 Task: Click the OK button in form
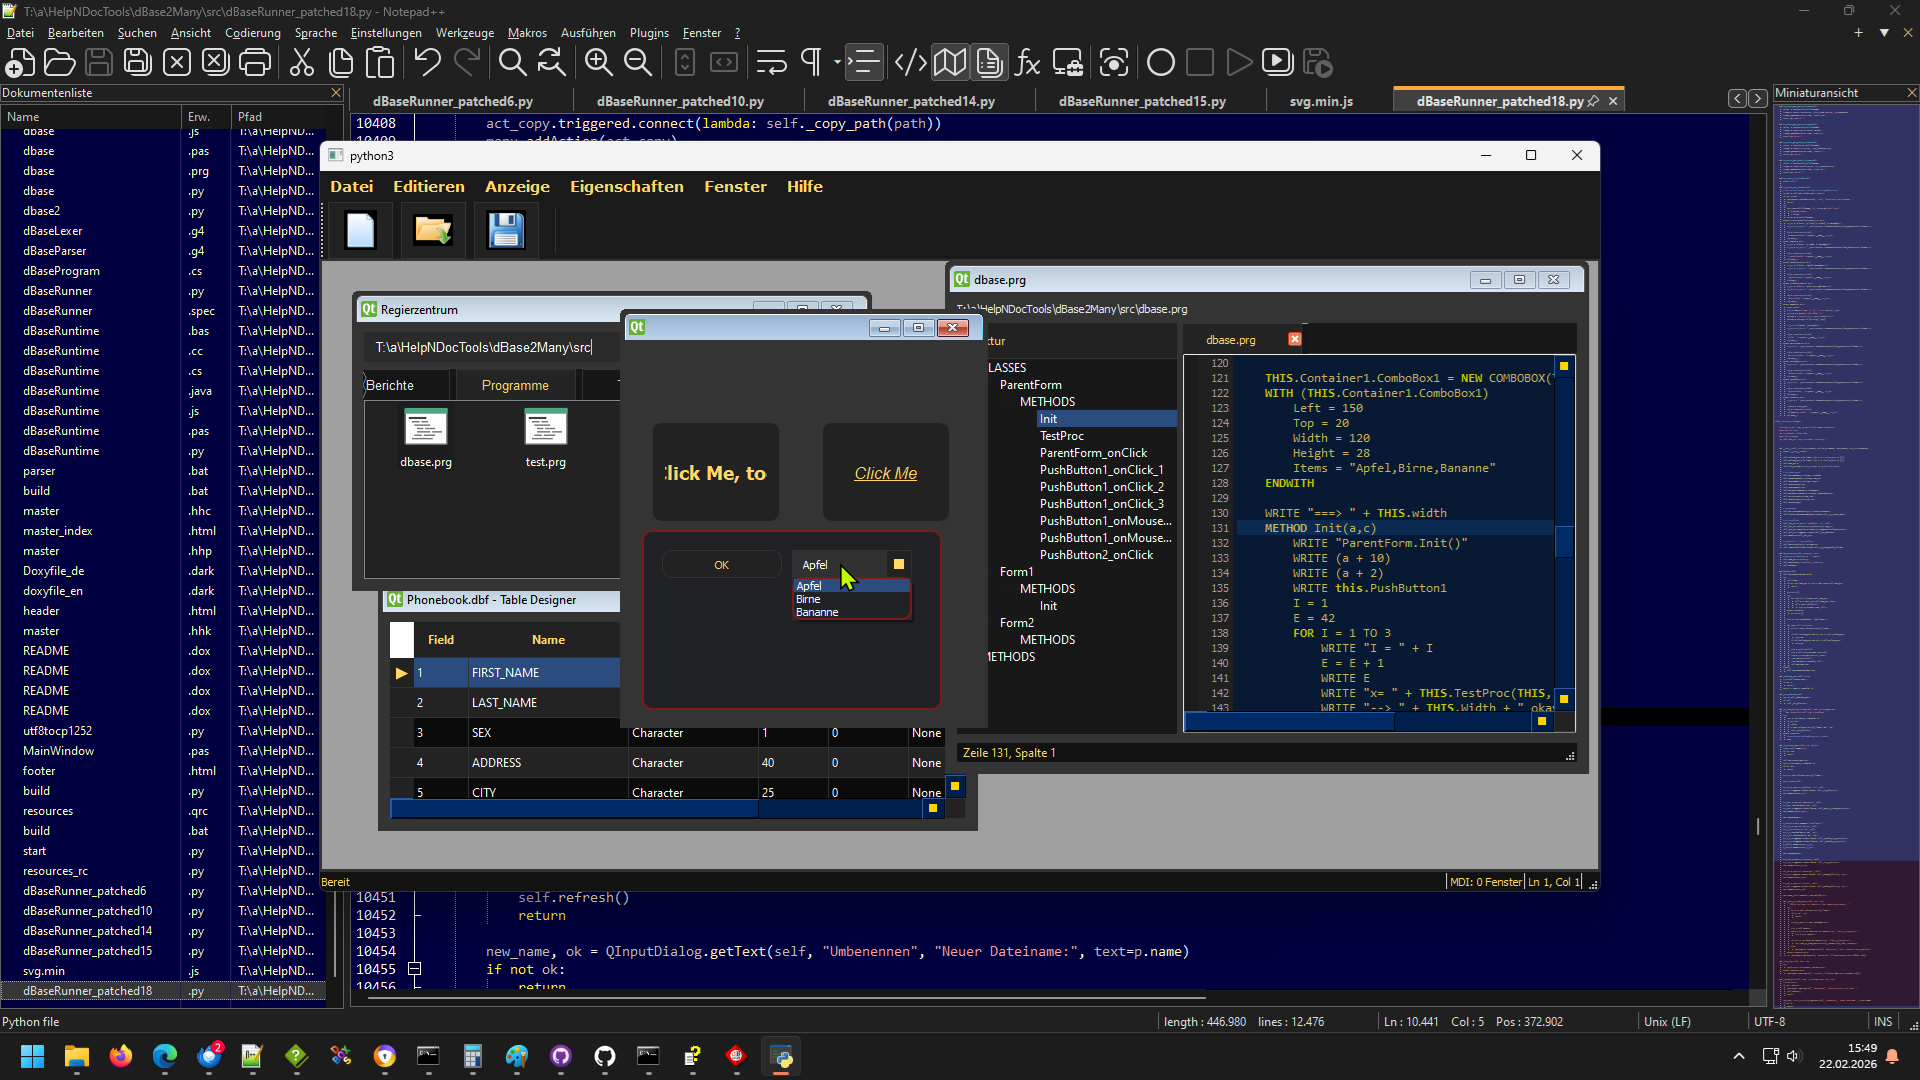pyautogui.click(x=721, y=565)
